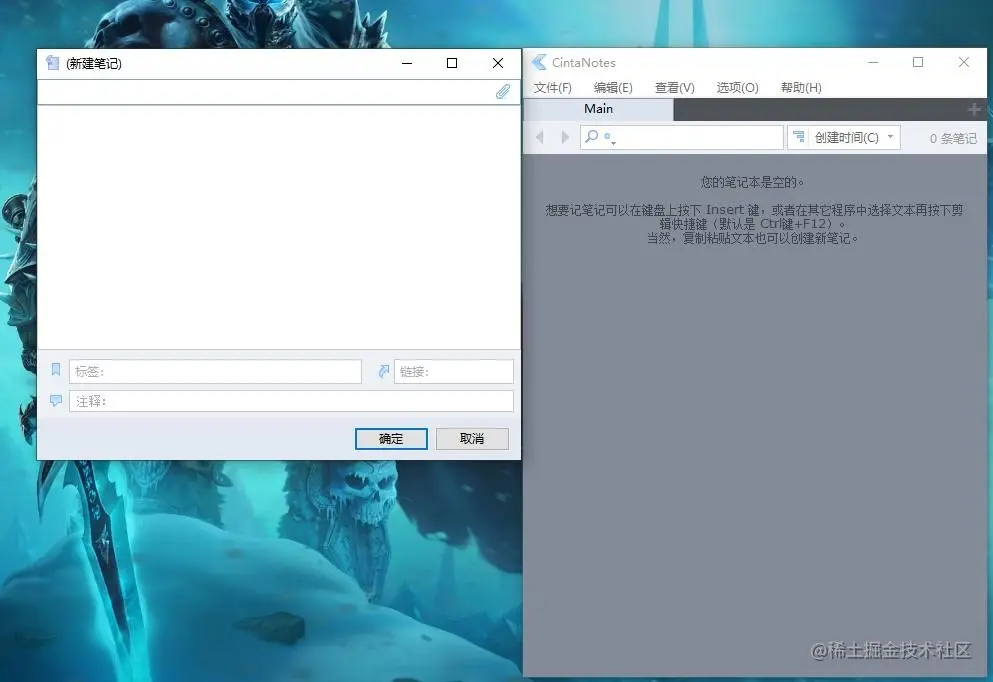Close the CintaNotes main window
Image resolution: width=993 pixels, height=682 pixels.
(x=964, y=62)
